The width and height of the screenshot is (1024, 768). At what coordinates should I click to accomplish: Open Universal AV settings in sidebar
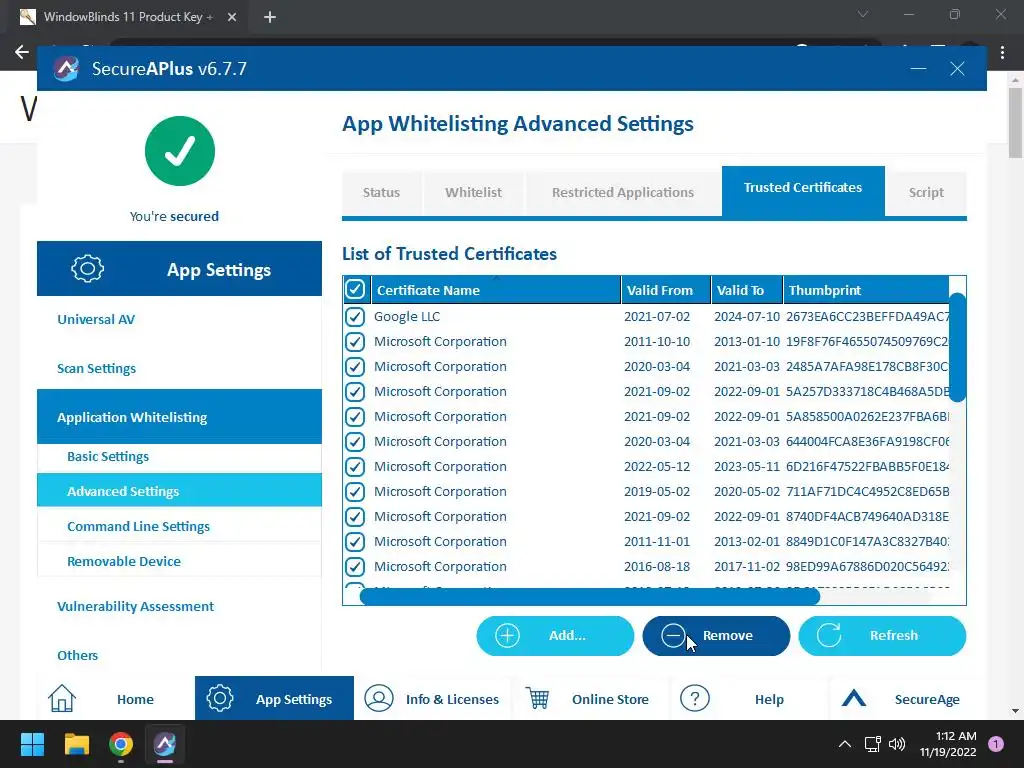point(96,319)
